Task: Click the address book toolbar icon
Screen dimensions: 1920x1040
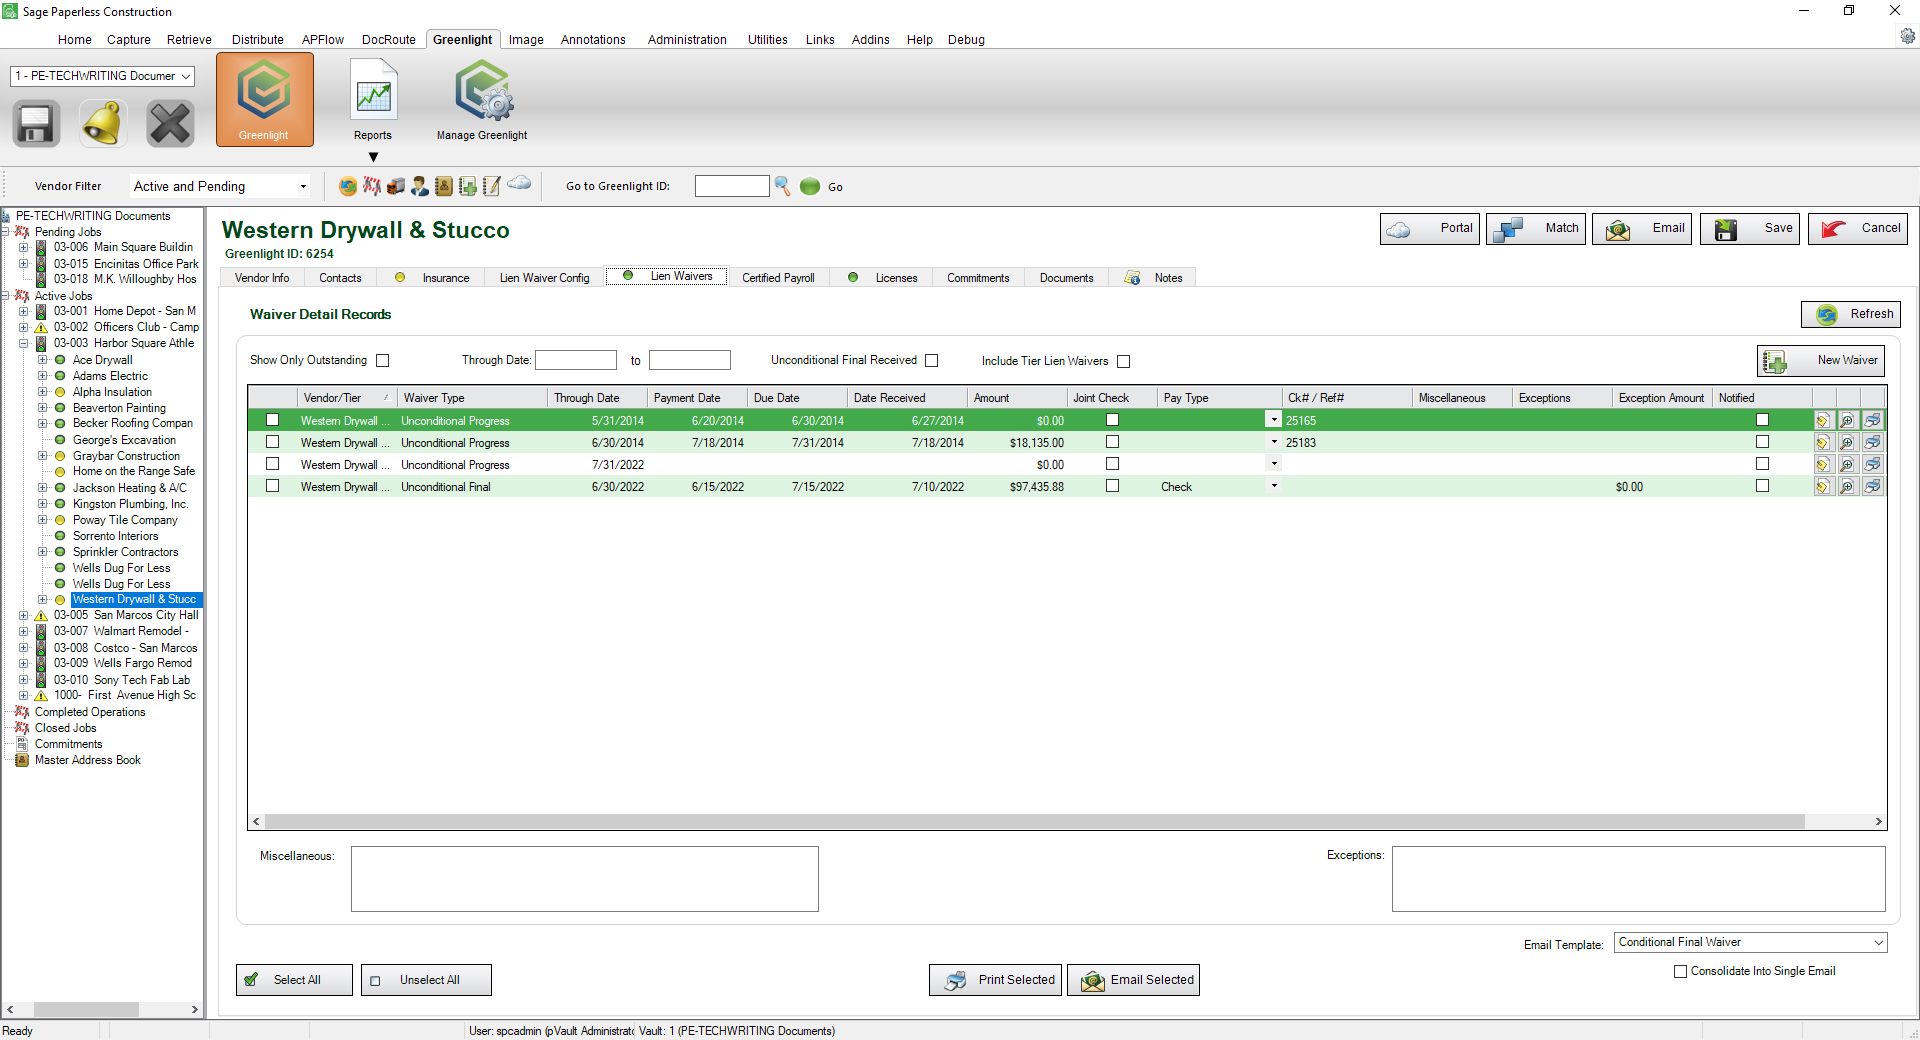Action: point(444,186)
